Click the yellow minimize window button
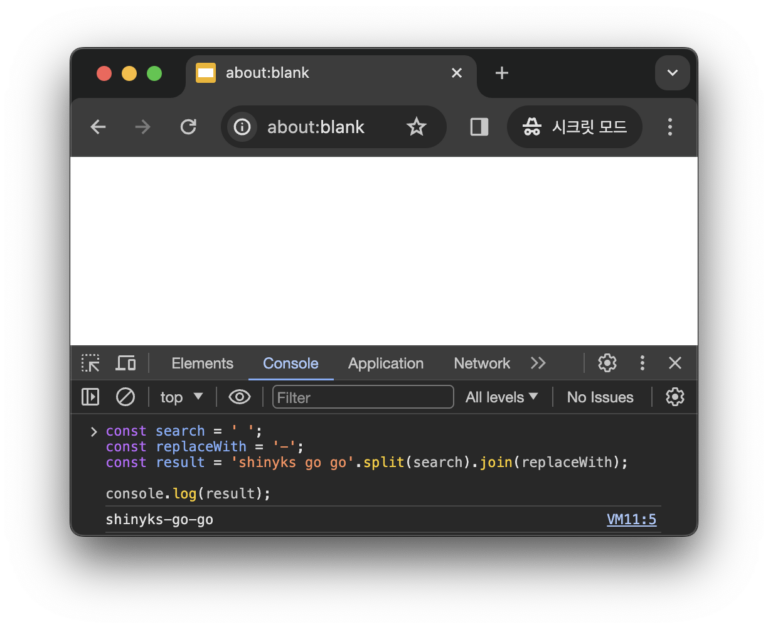The image size is (768, 629). point(129,73)
